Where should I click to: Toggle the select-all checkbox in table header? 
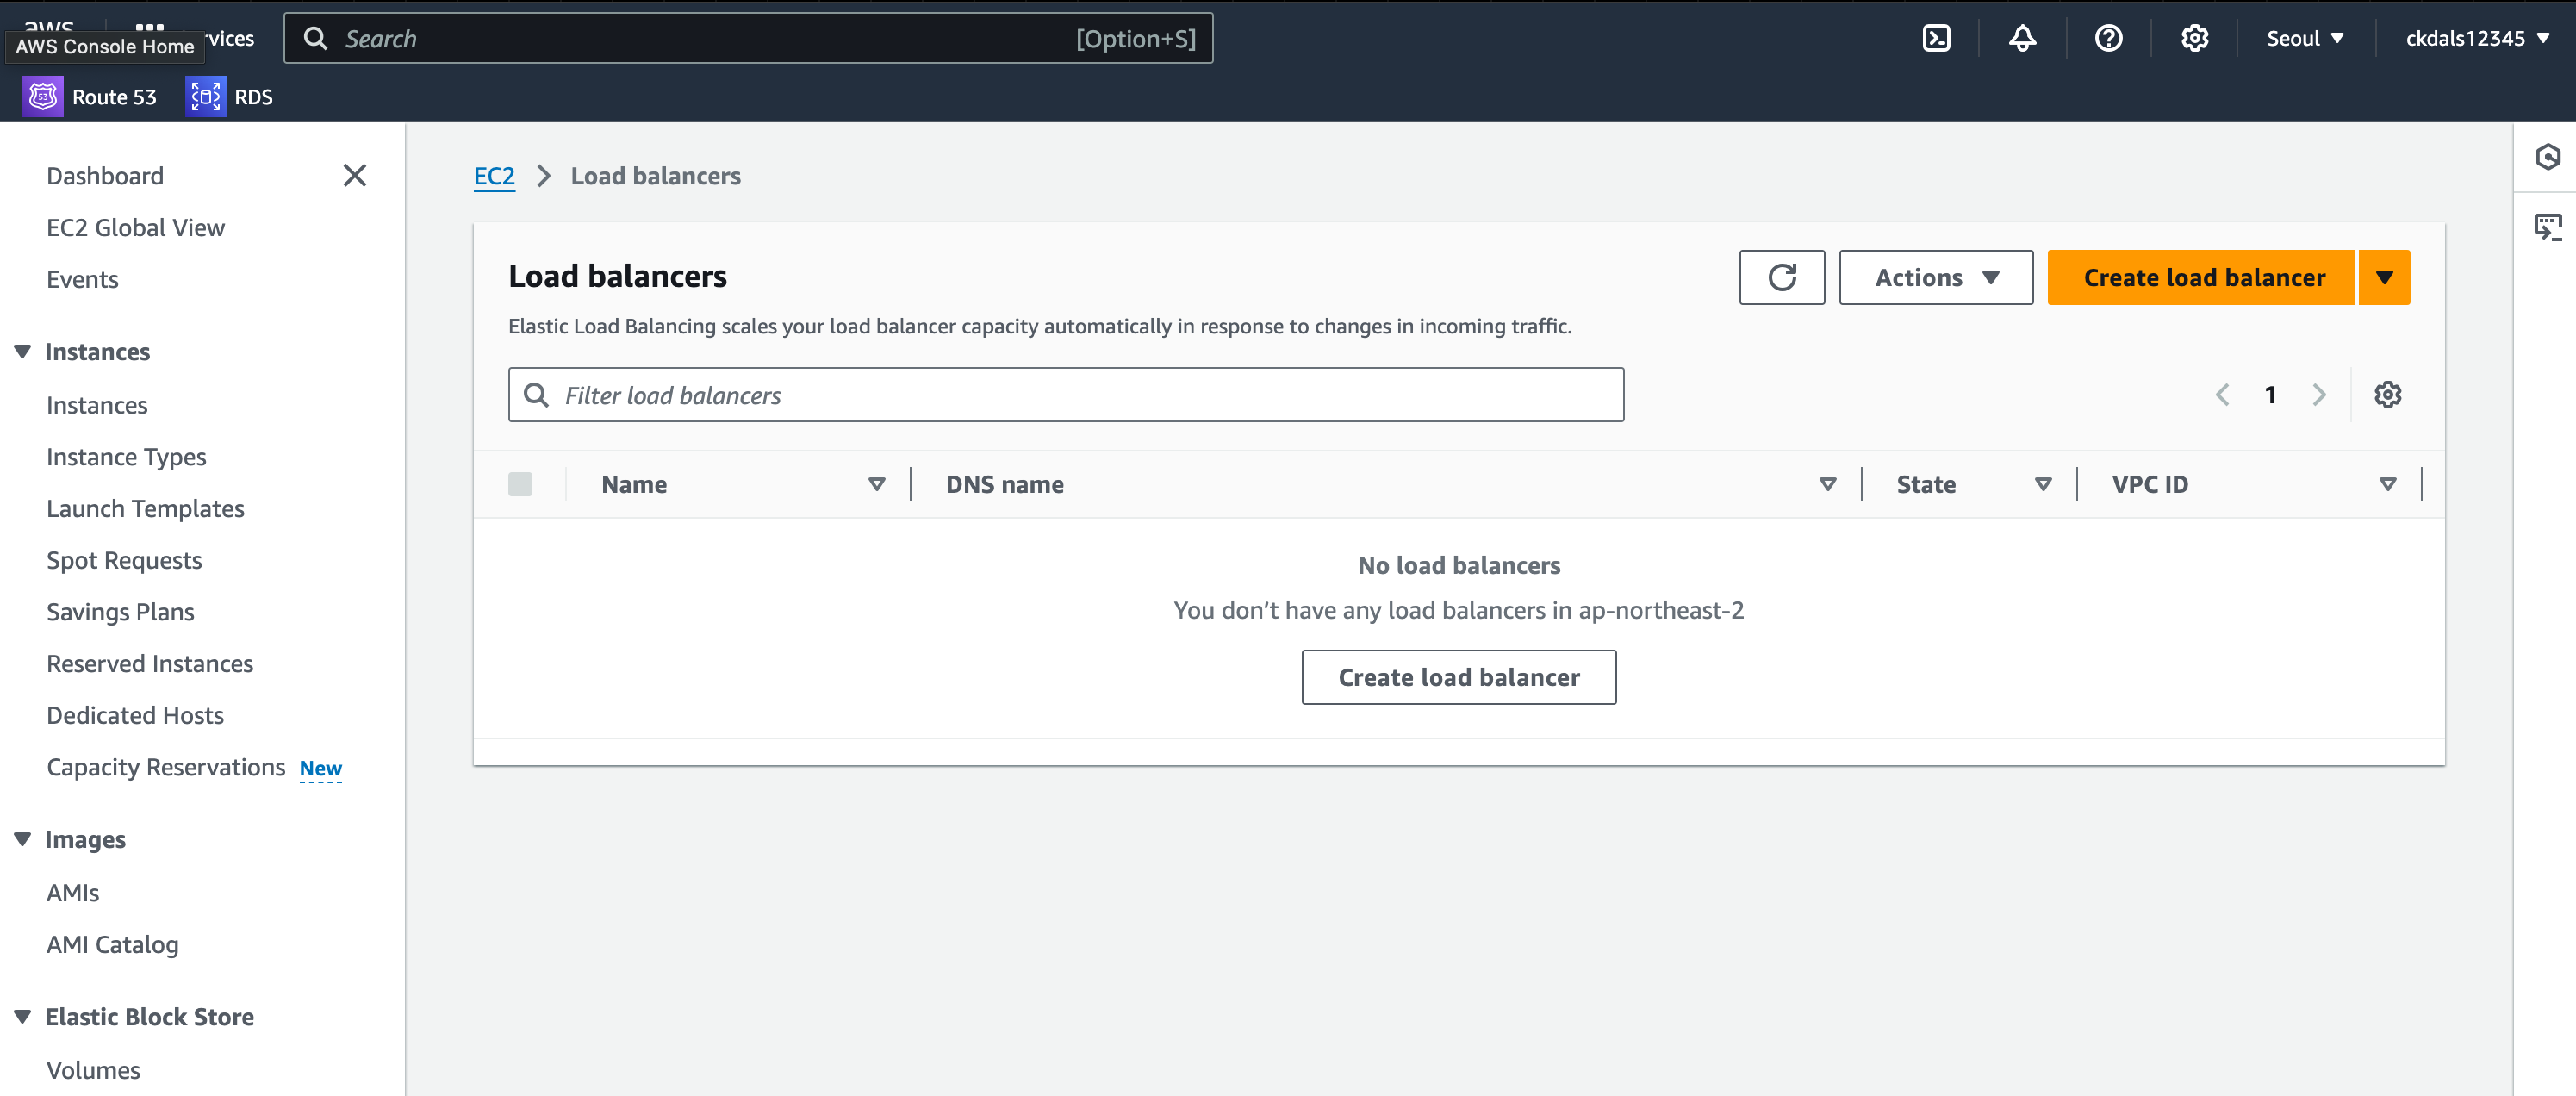click(x=520, y=484)
